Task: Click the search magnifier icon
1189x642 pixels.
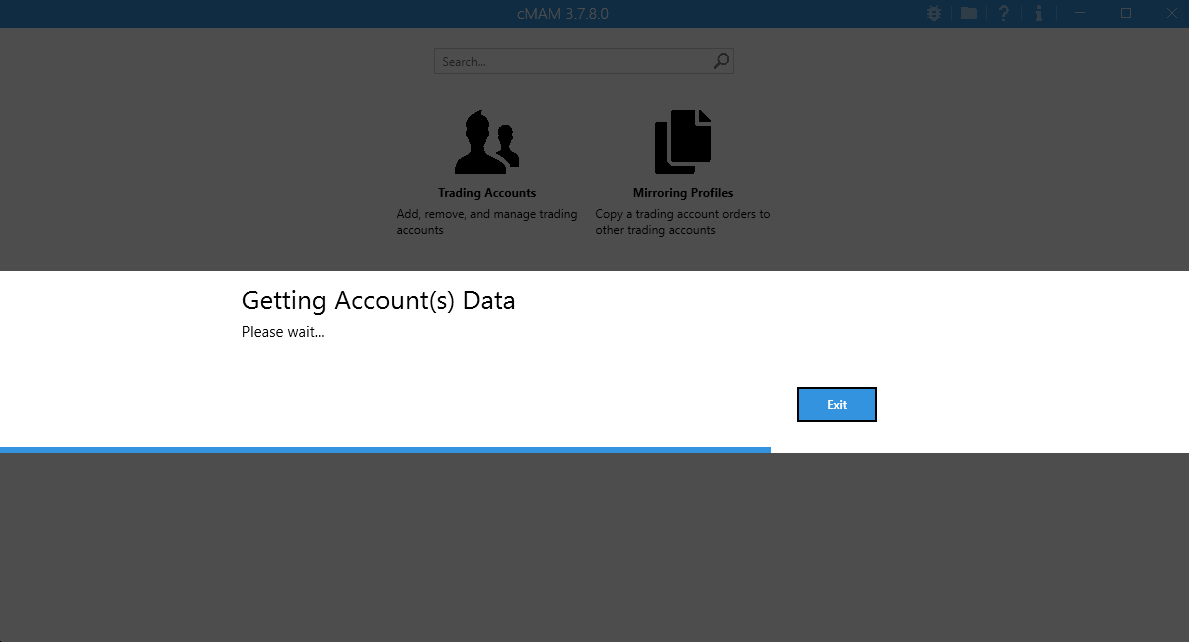Action: point(721,62)
